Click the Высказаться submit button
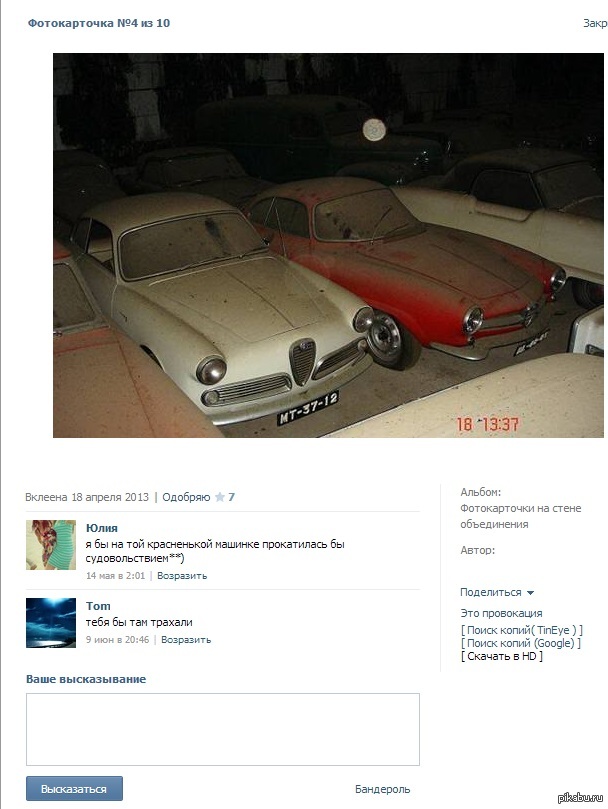 pyautogui.click(x=74, y=788)
